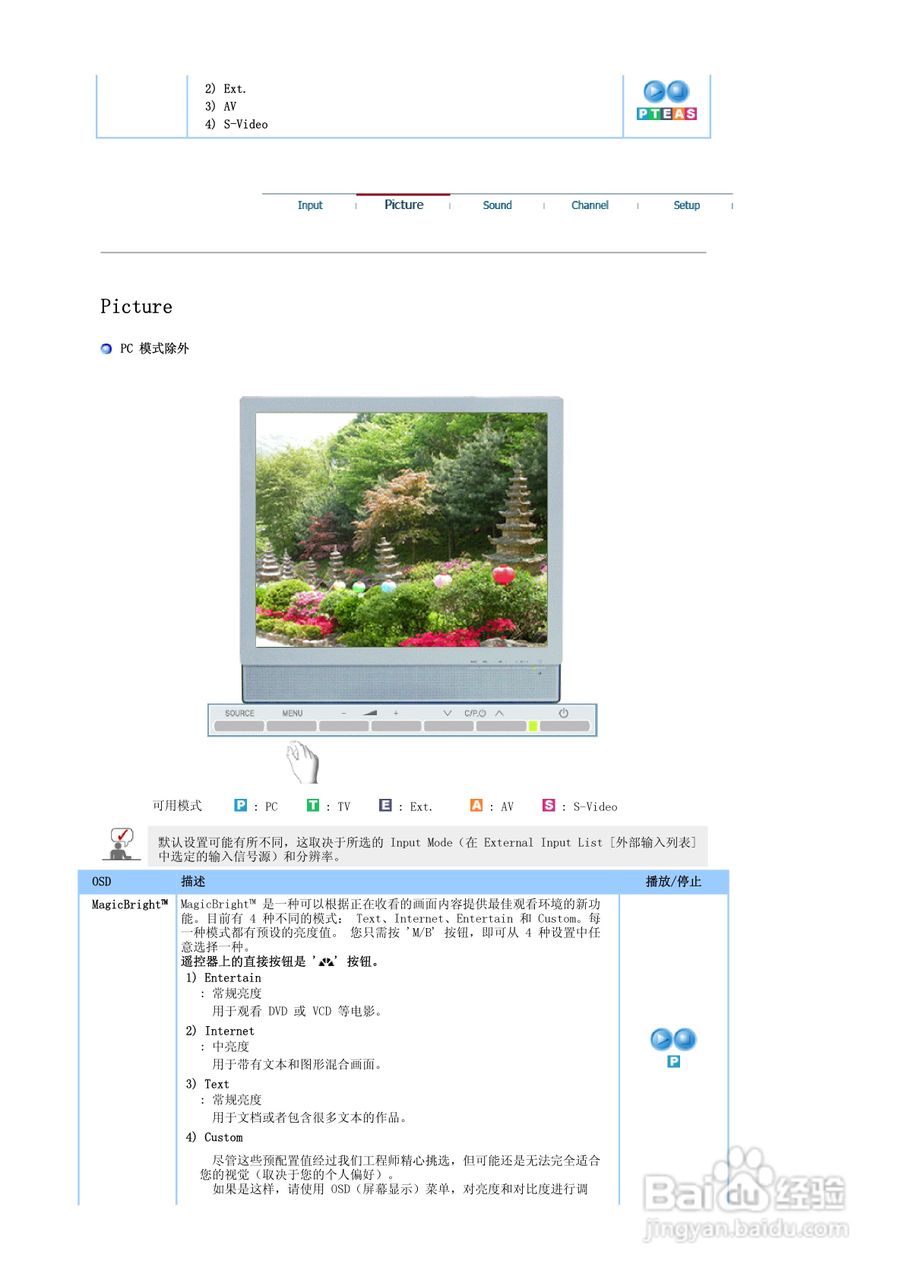Click the checkmark note icon beside the default-settings notice
This screenshot has width=905, height=1280.
[121, 845]
